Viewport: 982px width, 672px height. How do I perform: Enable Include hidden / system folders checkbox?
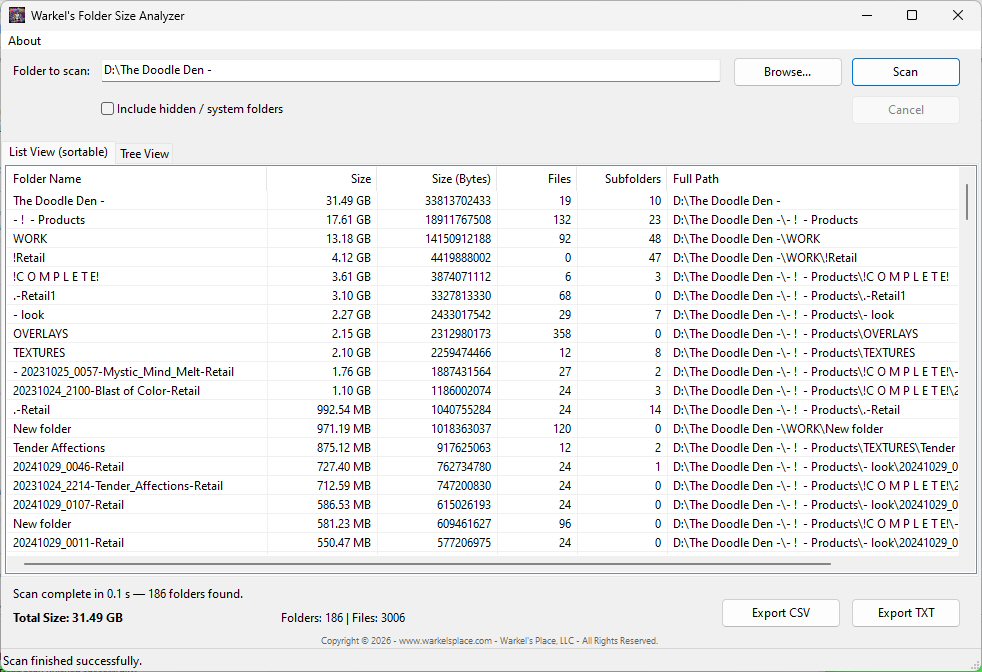pyautogui.click(x=108, y=109)
